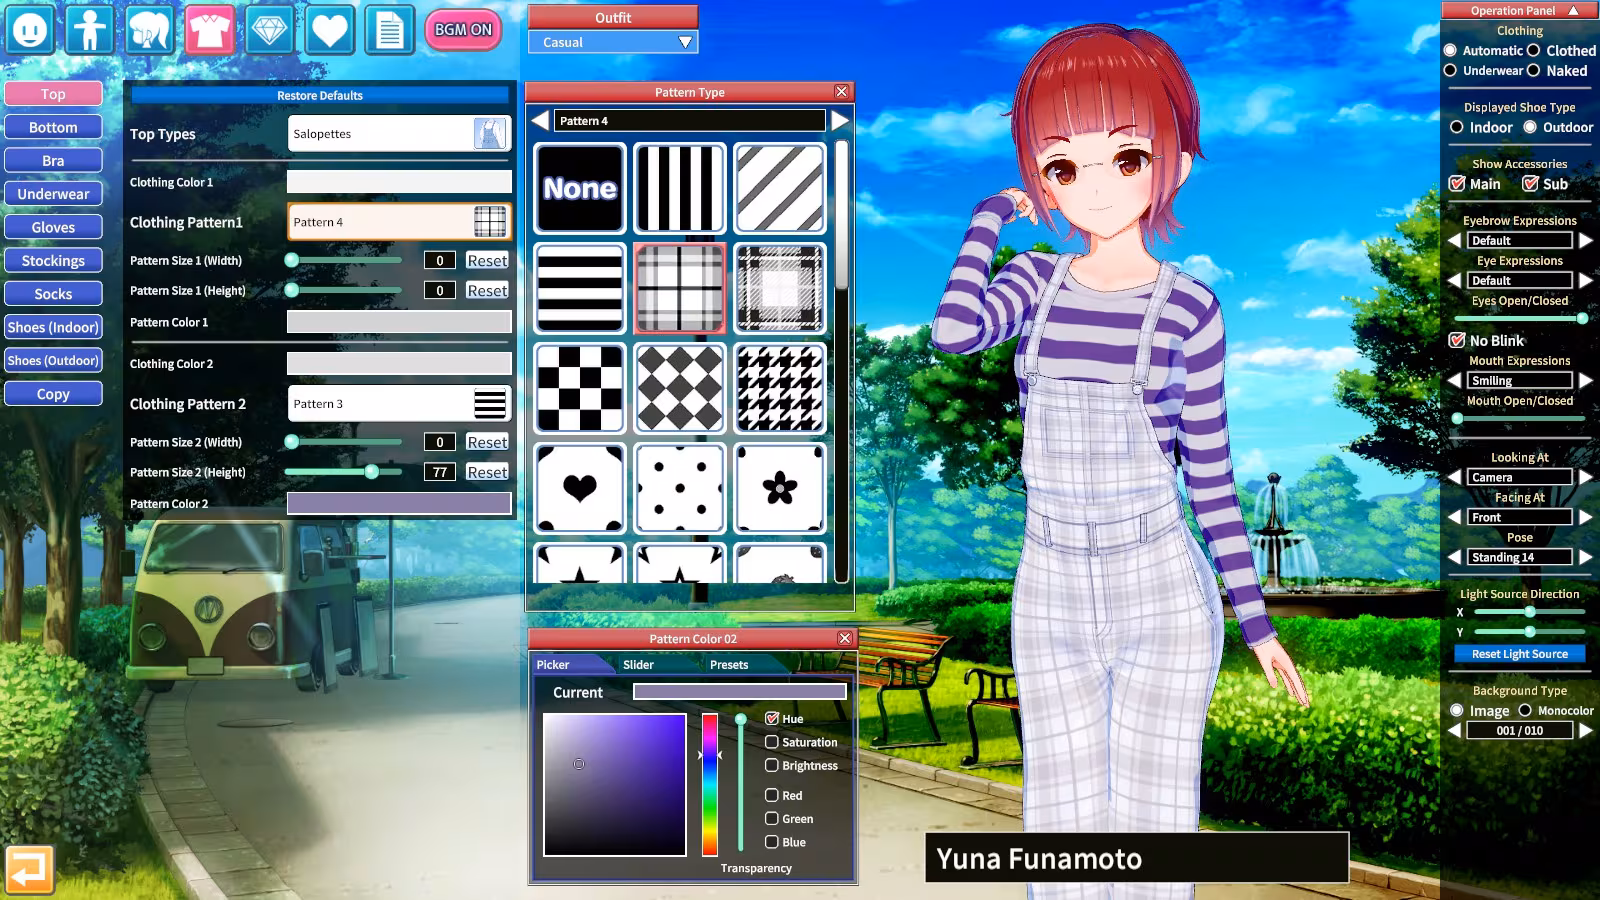Go to previous pattern type arrow

[540, 120]
